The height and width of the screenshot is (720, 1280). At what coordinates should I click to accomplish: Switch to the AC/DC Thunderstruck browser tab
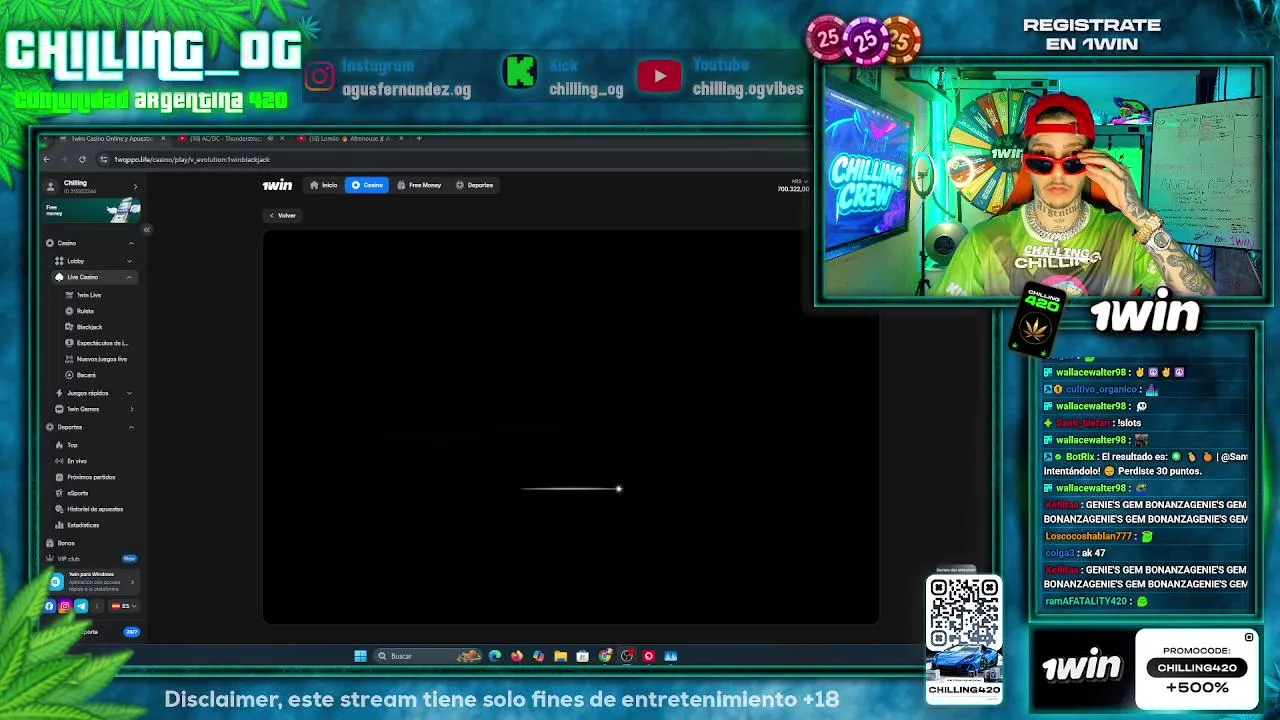tap(225, 138)
